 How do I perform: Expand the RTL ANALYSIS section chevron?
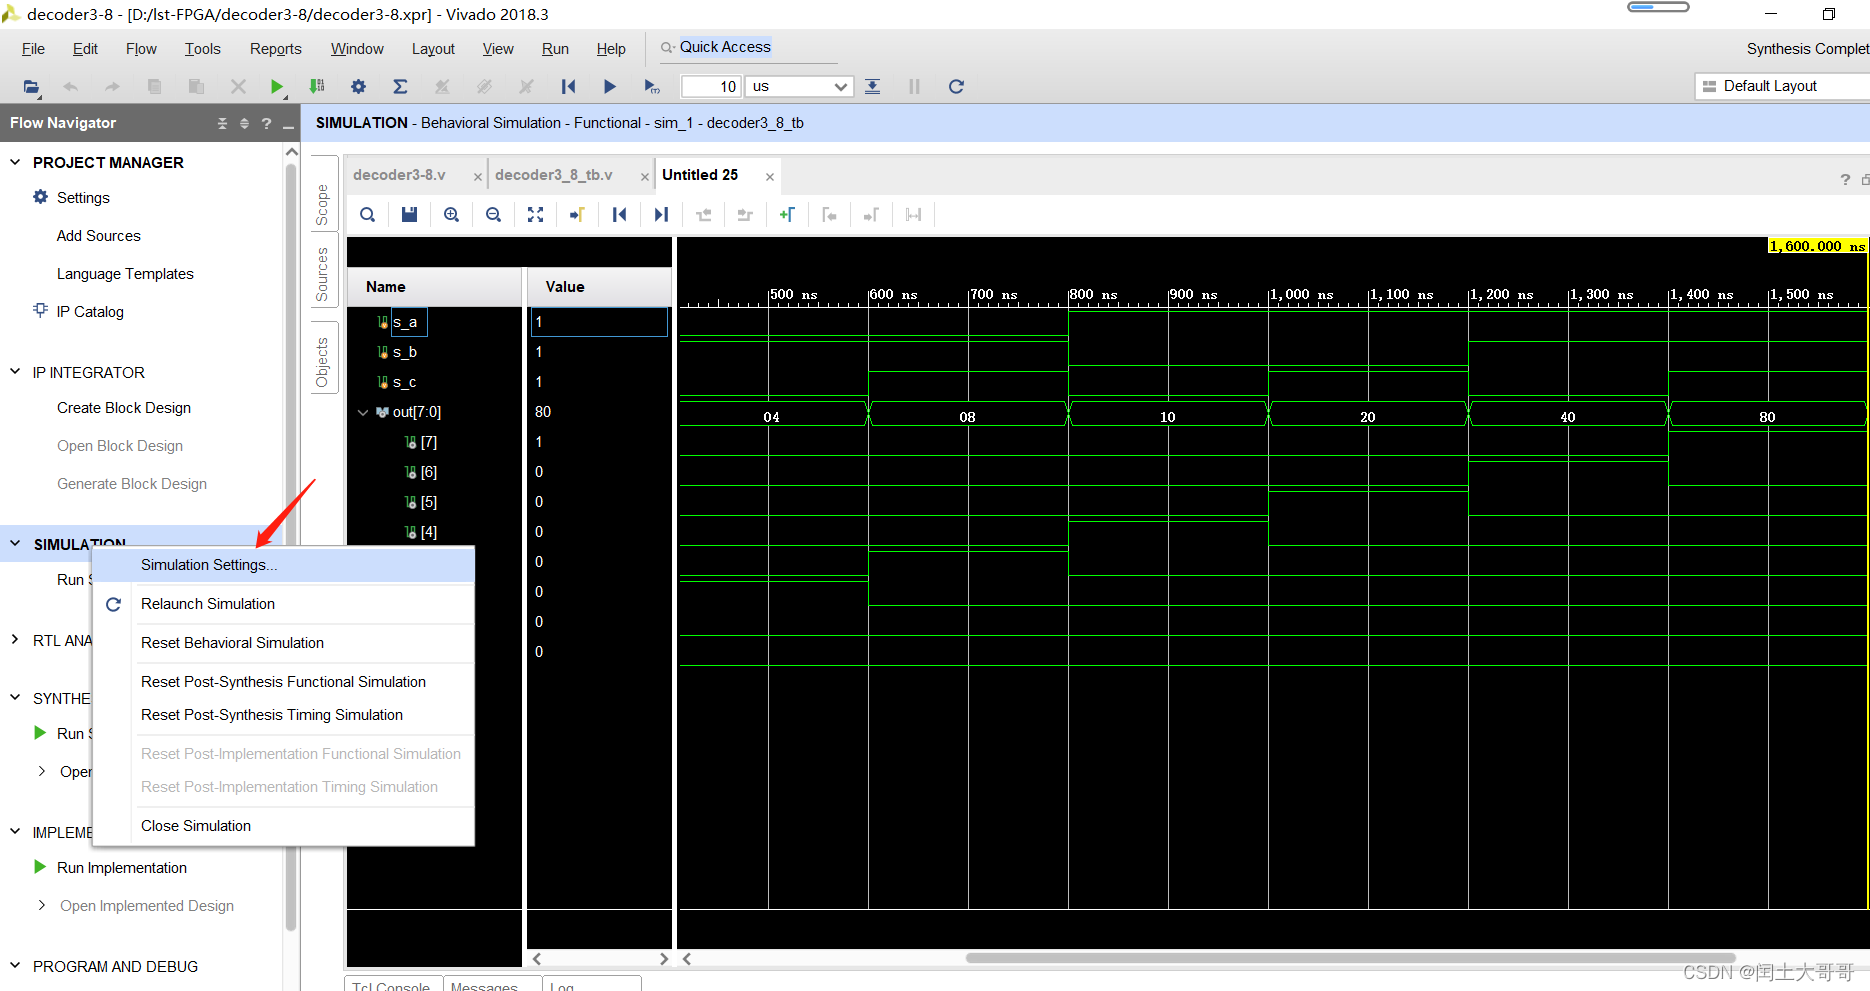point(15,640)
